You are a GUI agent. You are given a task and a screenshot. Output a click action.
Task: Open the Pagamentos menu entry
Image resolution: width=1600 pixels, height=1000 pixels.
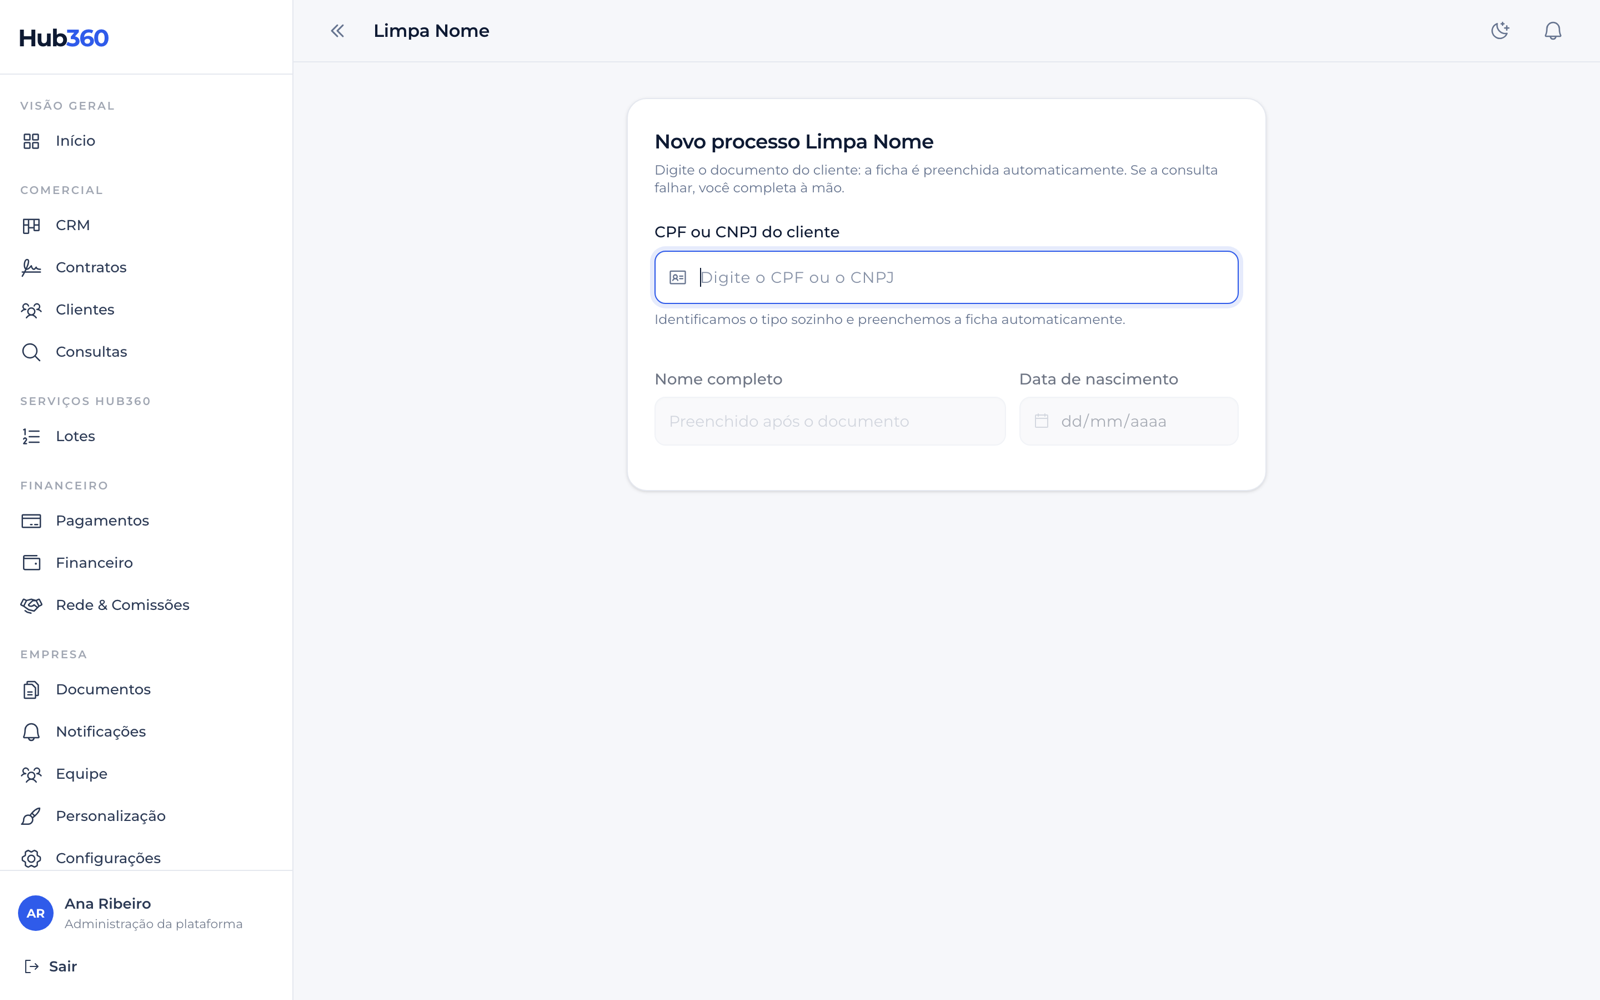click(146, 521)
